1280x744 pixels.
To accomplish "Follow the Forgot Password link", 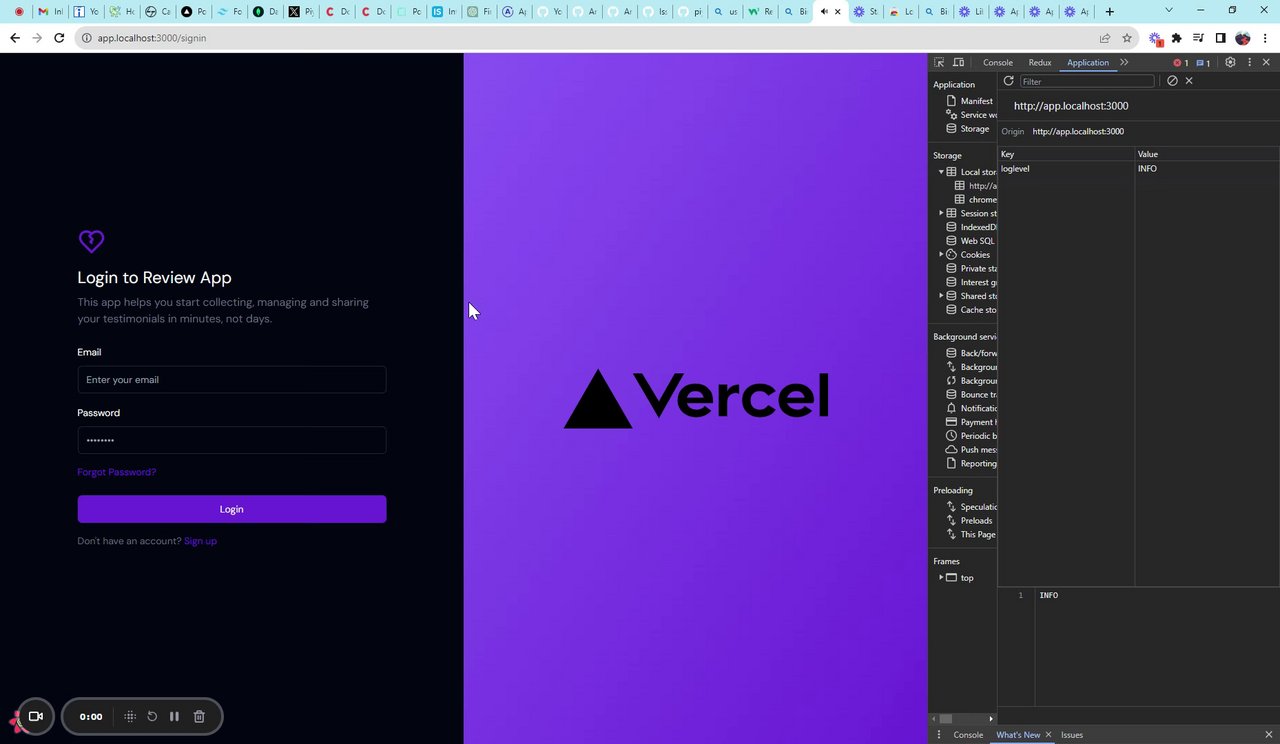I will (x=117, y=472).
